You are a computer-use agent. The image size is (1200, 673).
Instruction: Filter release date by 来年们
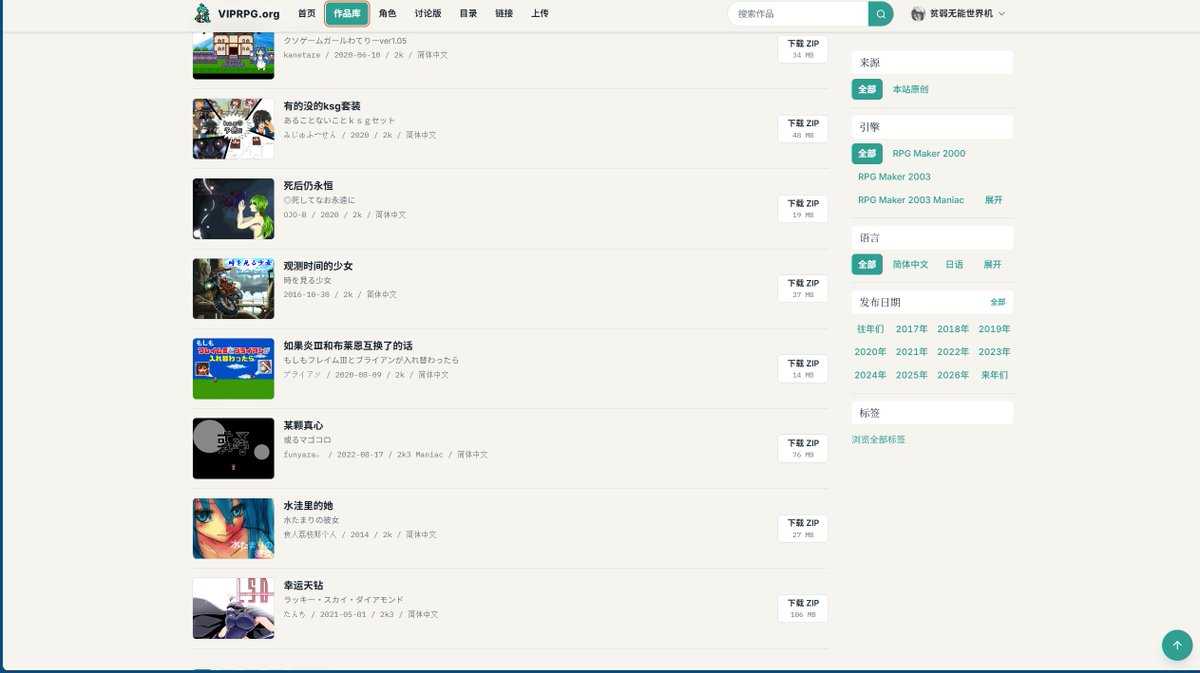(994, 375)
